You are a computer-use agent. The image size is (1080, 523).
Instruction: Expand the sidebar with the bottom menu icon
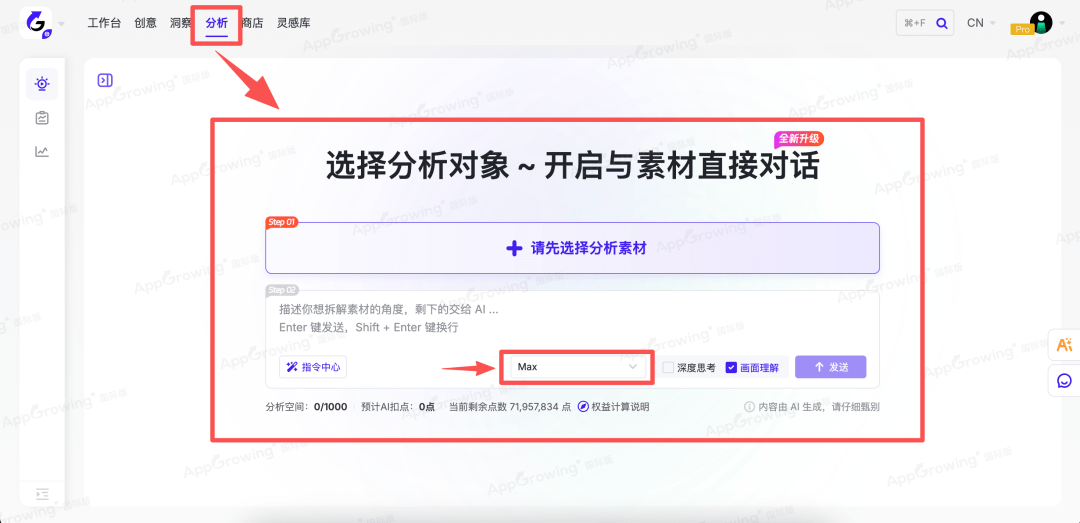(x=42, y=494)
